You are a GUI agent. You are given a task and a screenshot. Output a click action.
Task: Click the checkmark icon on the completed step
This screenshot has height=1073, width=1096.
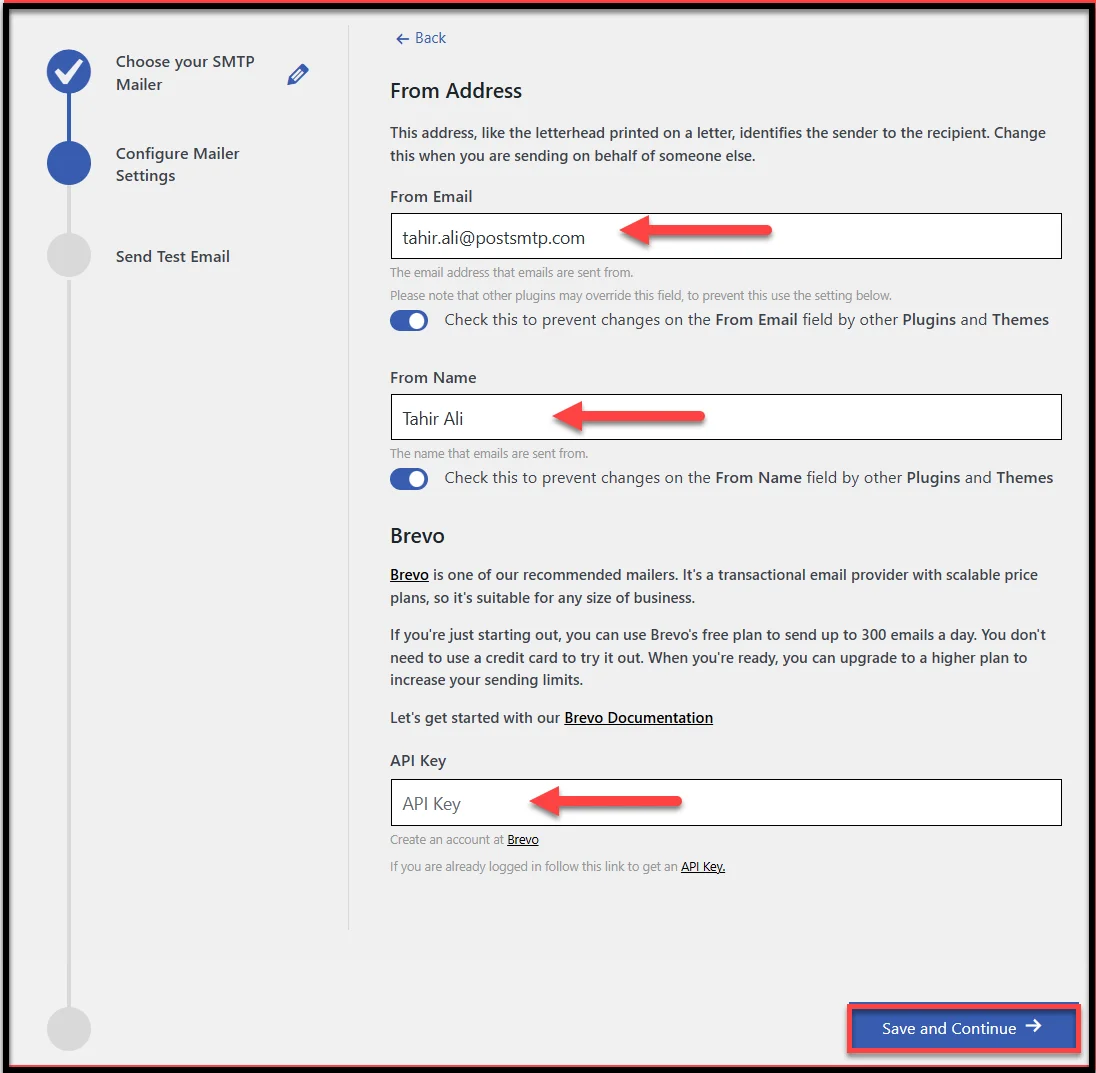(x=68, y=71)
